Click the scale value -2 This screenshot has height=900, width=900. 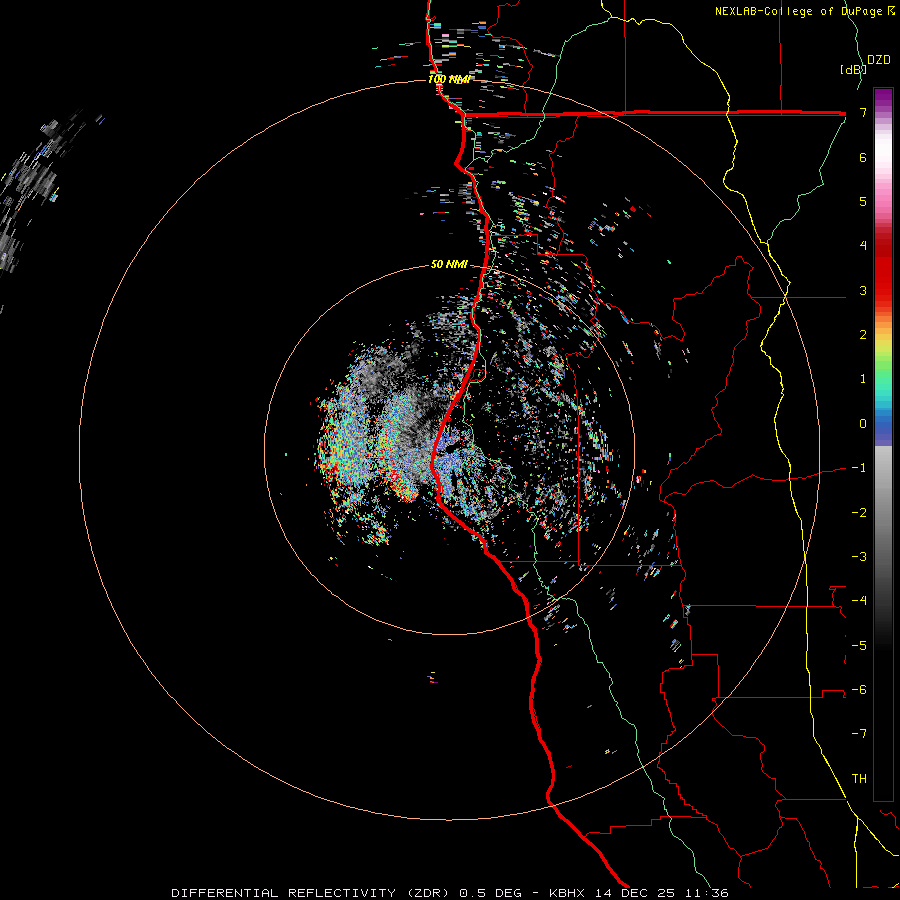[859, 513]
